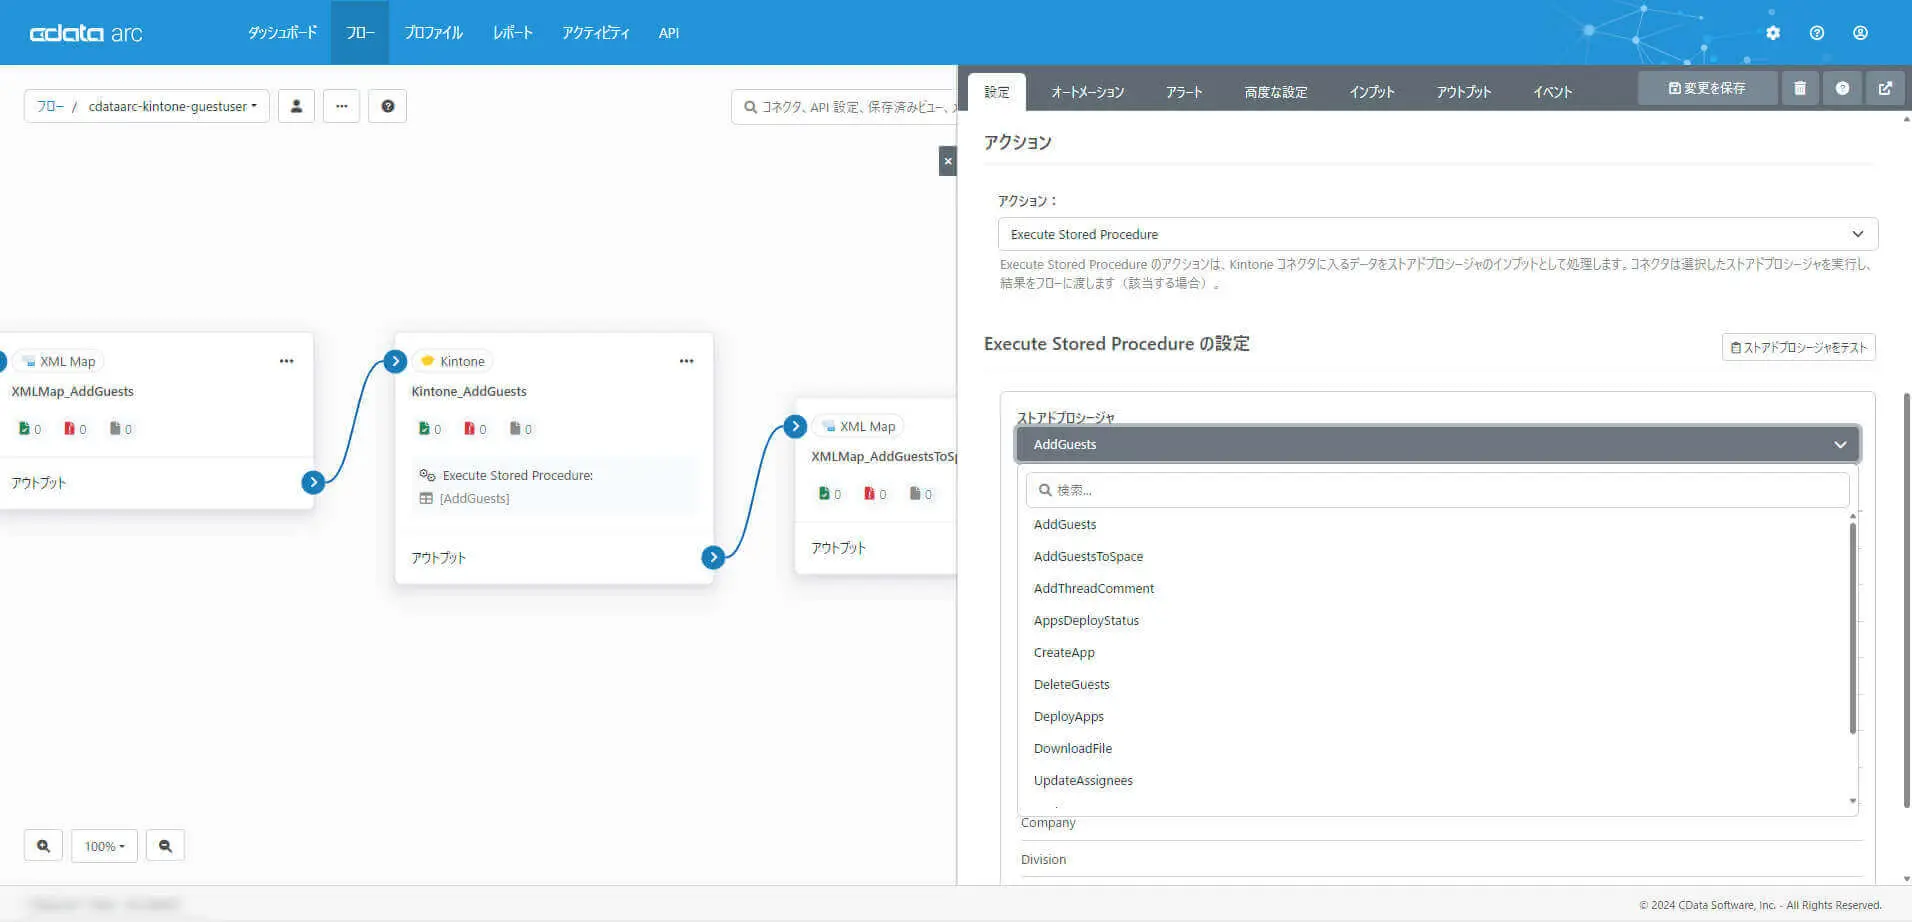Viewport: 1912px width, 922px height.
Task: Open the workspace user icon button
Action: coord(296,106)
